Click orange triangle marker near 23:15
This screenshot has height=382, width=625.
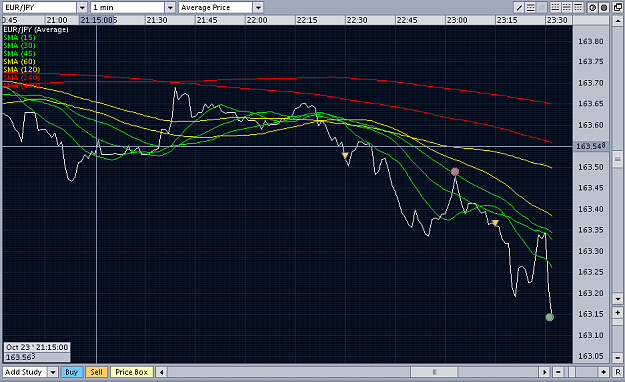(x=495, y=223)
